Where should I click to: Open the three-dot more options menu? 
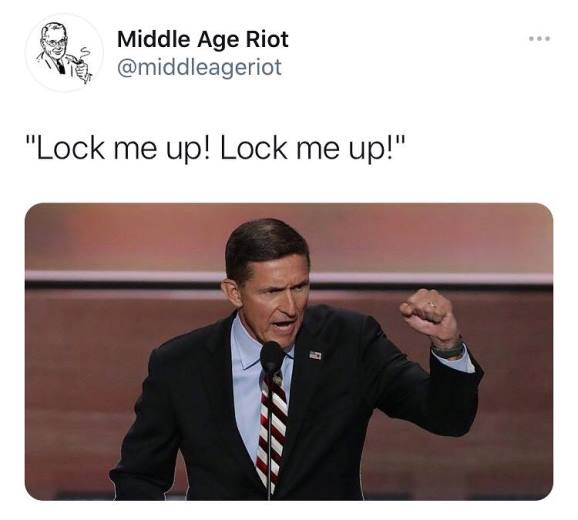(539, 38)
